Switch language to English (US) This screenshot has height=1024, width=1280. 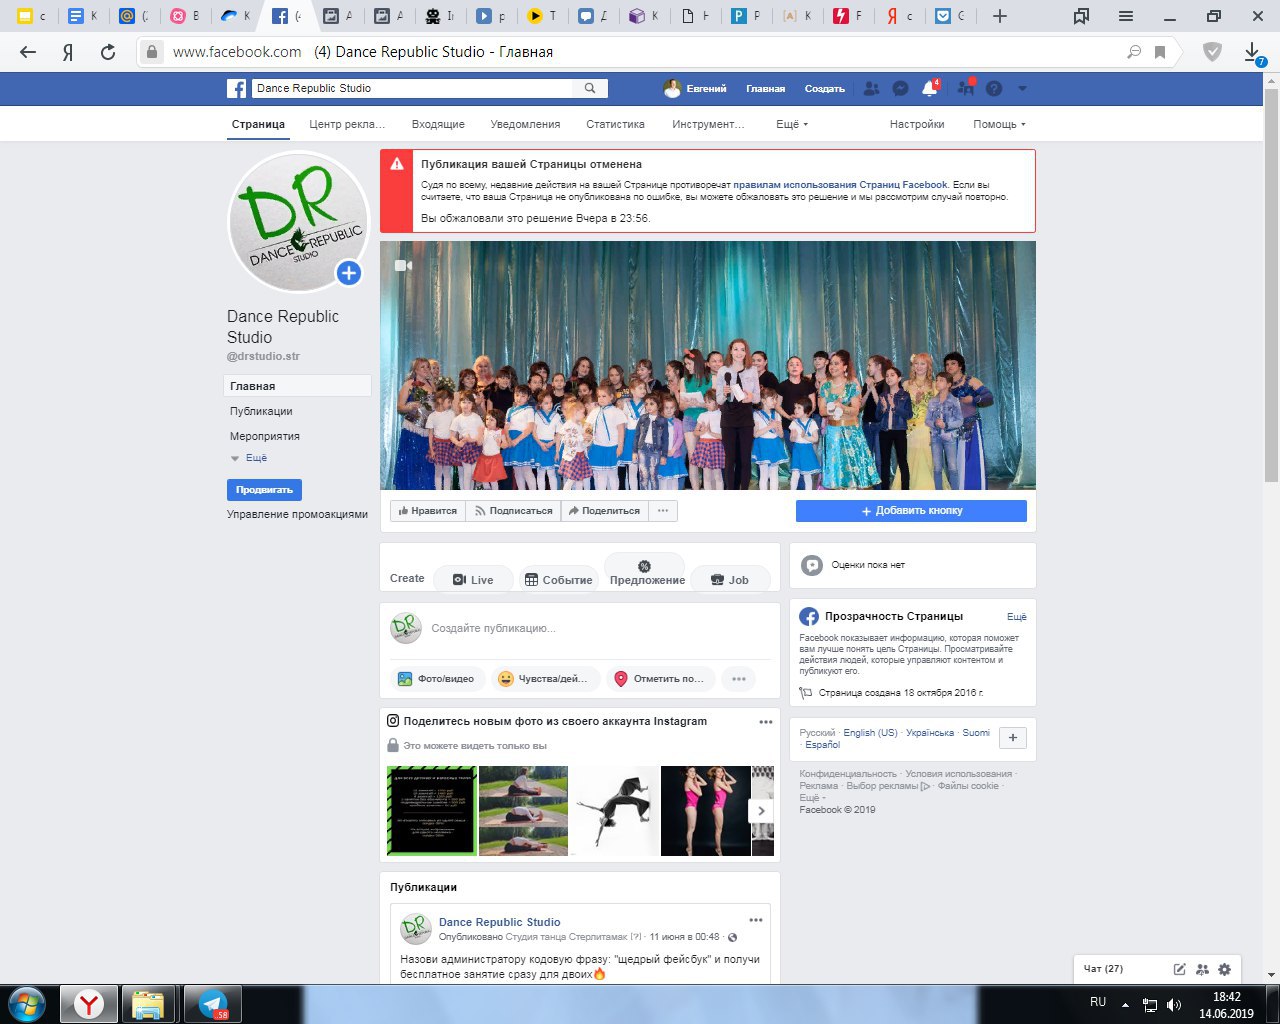tap(870, 733)
